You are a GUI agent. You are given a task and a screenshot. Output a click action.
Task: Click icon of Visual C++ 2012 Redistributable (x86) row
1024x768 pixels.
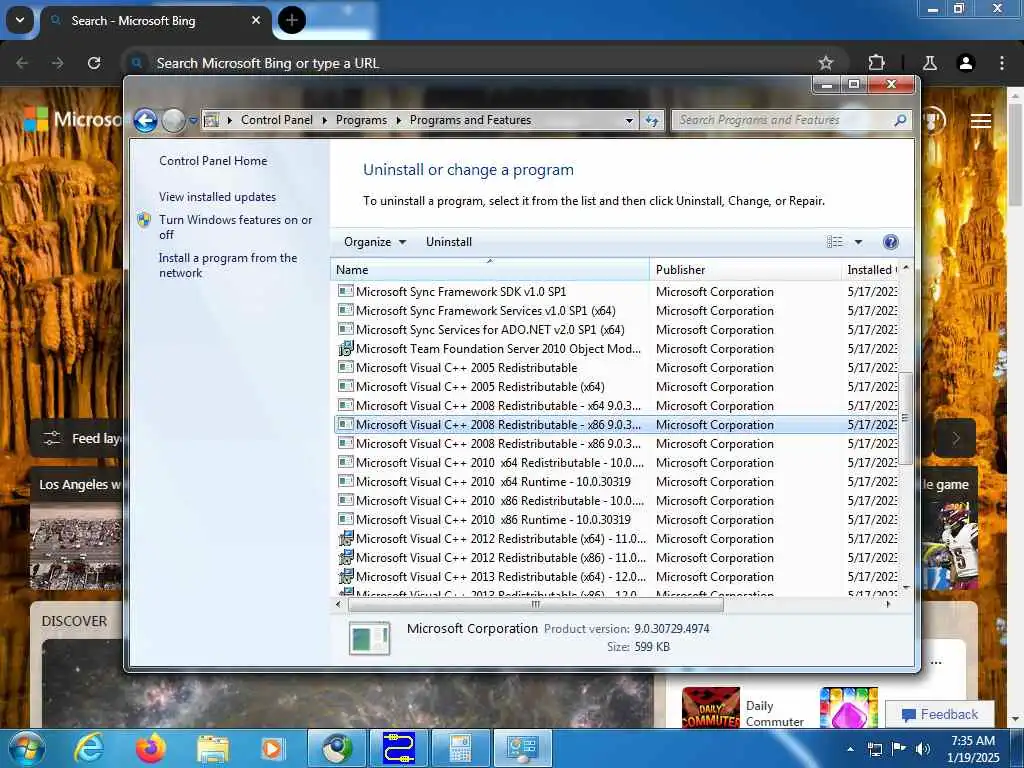pos(345,558)
